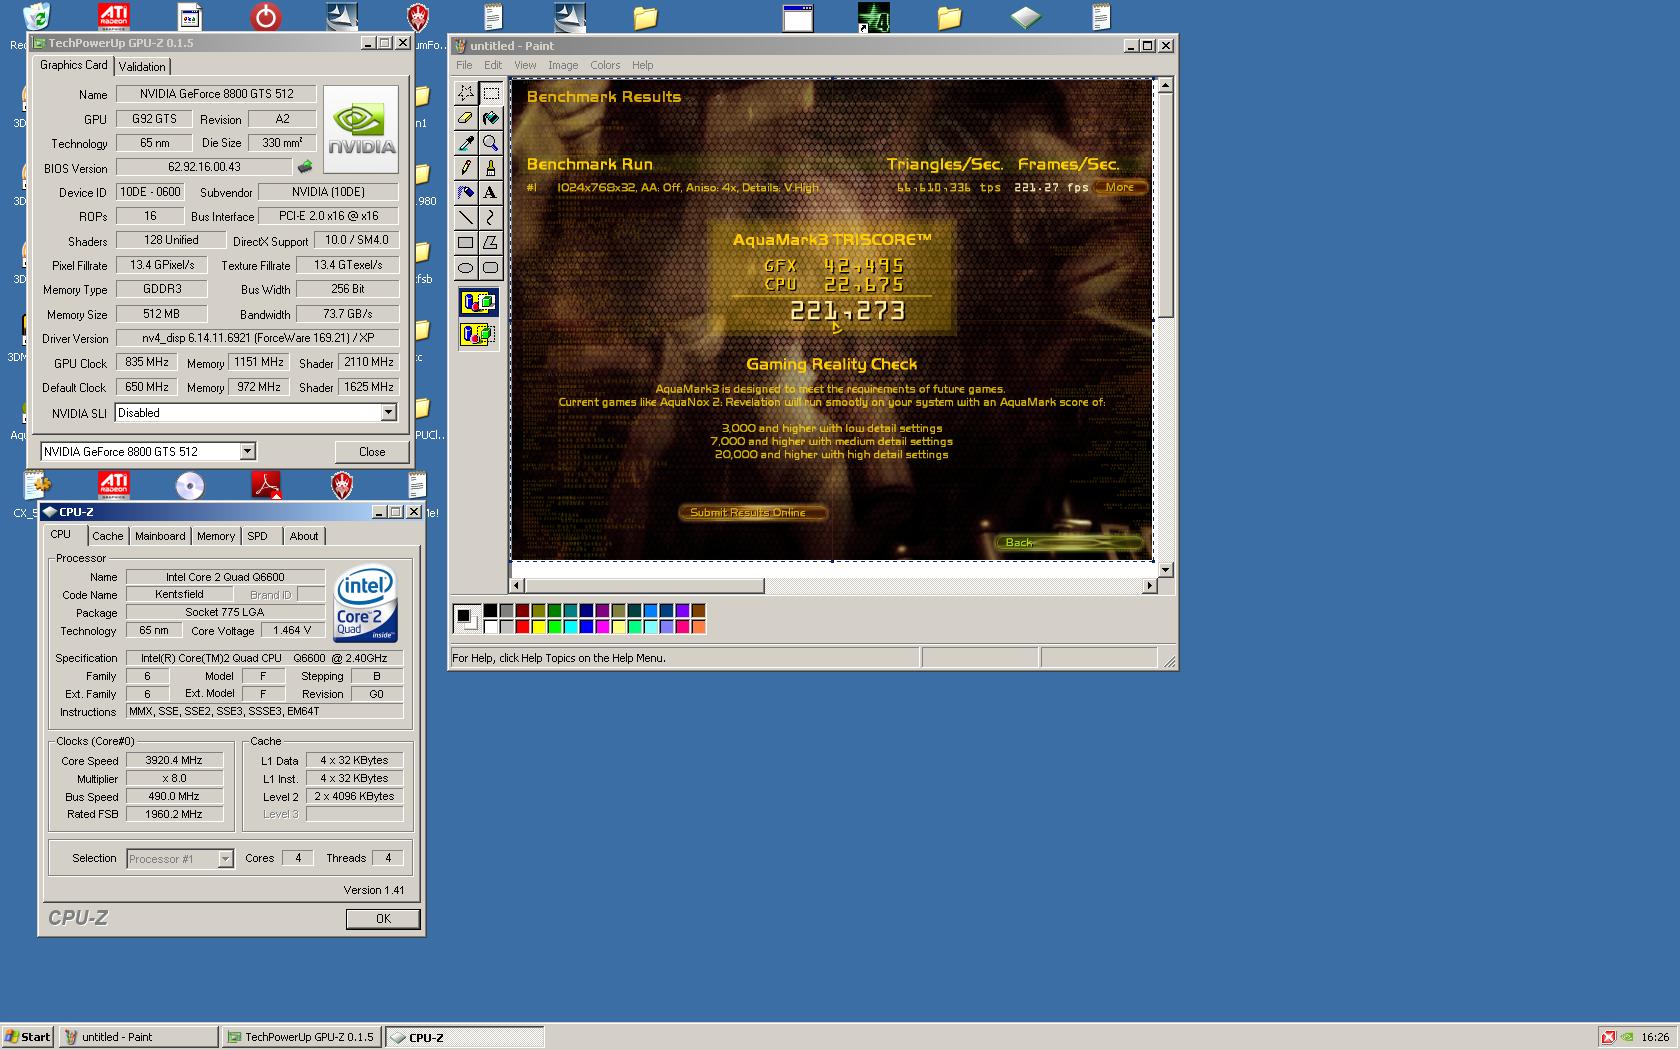This screenshot has width=1680, height=1050.
Task: Select the Rectangle shape tool in Paint
Action: (466, 242)
